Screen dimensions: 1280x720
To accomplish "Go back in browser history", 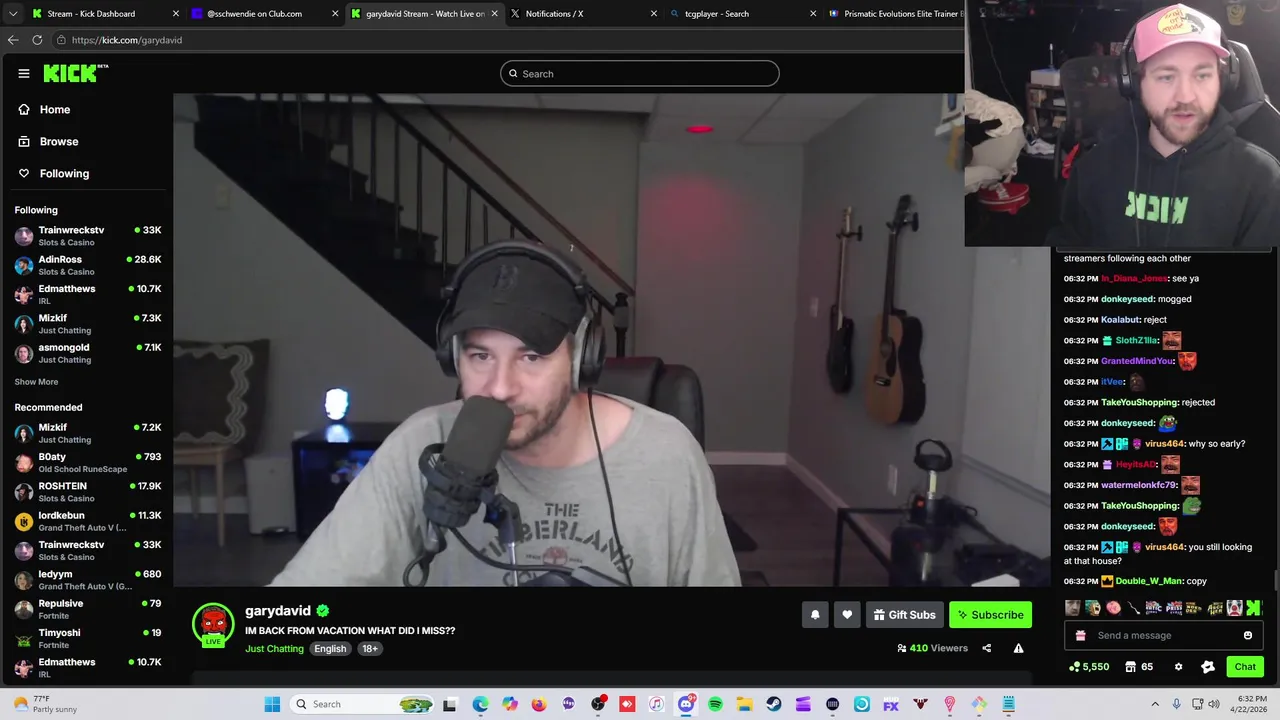I will pos(13,40).
